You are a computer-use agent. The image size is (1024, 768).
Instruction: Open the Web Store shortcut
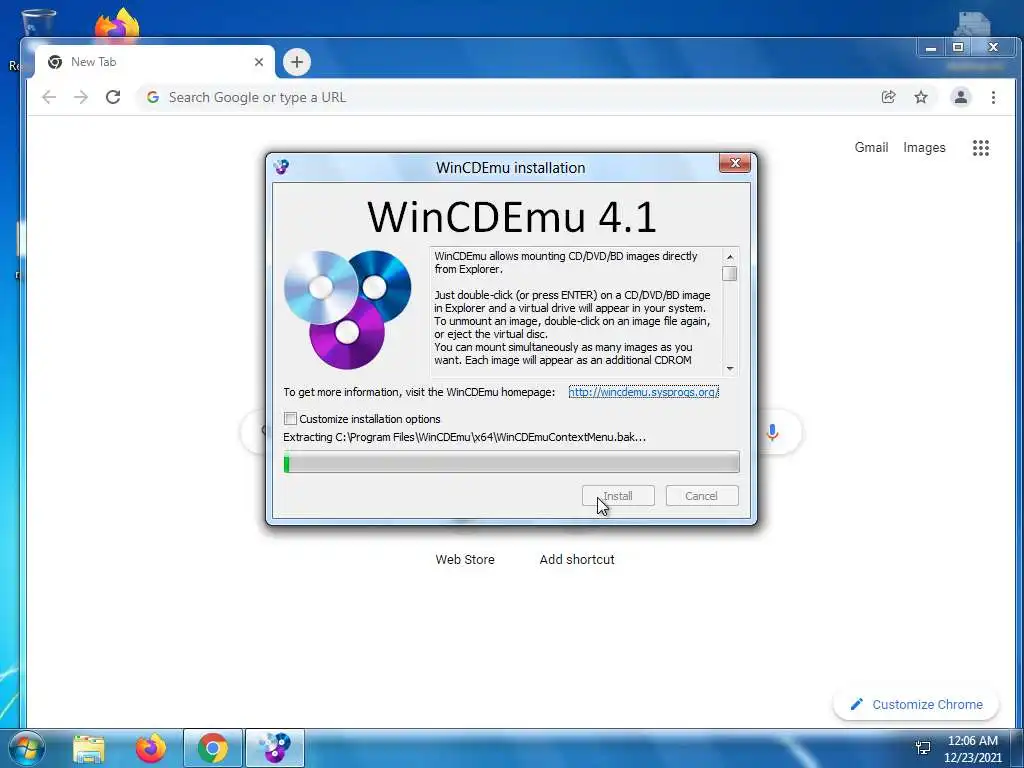[x=465, y=559]
